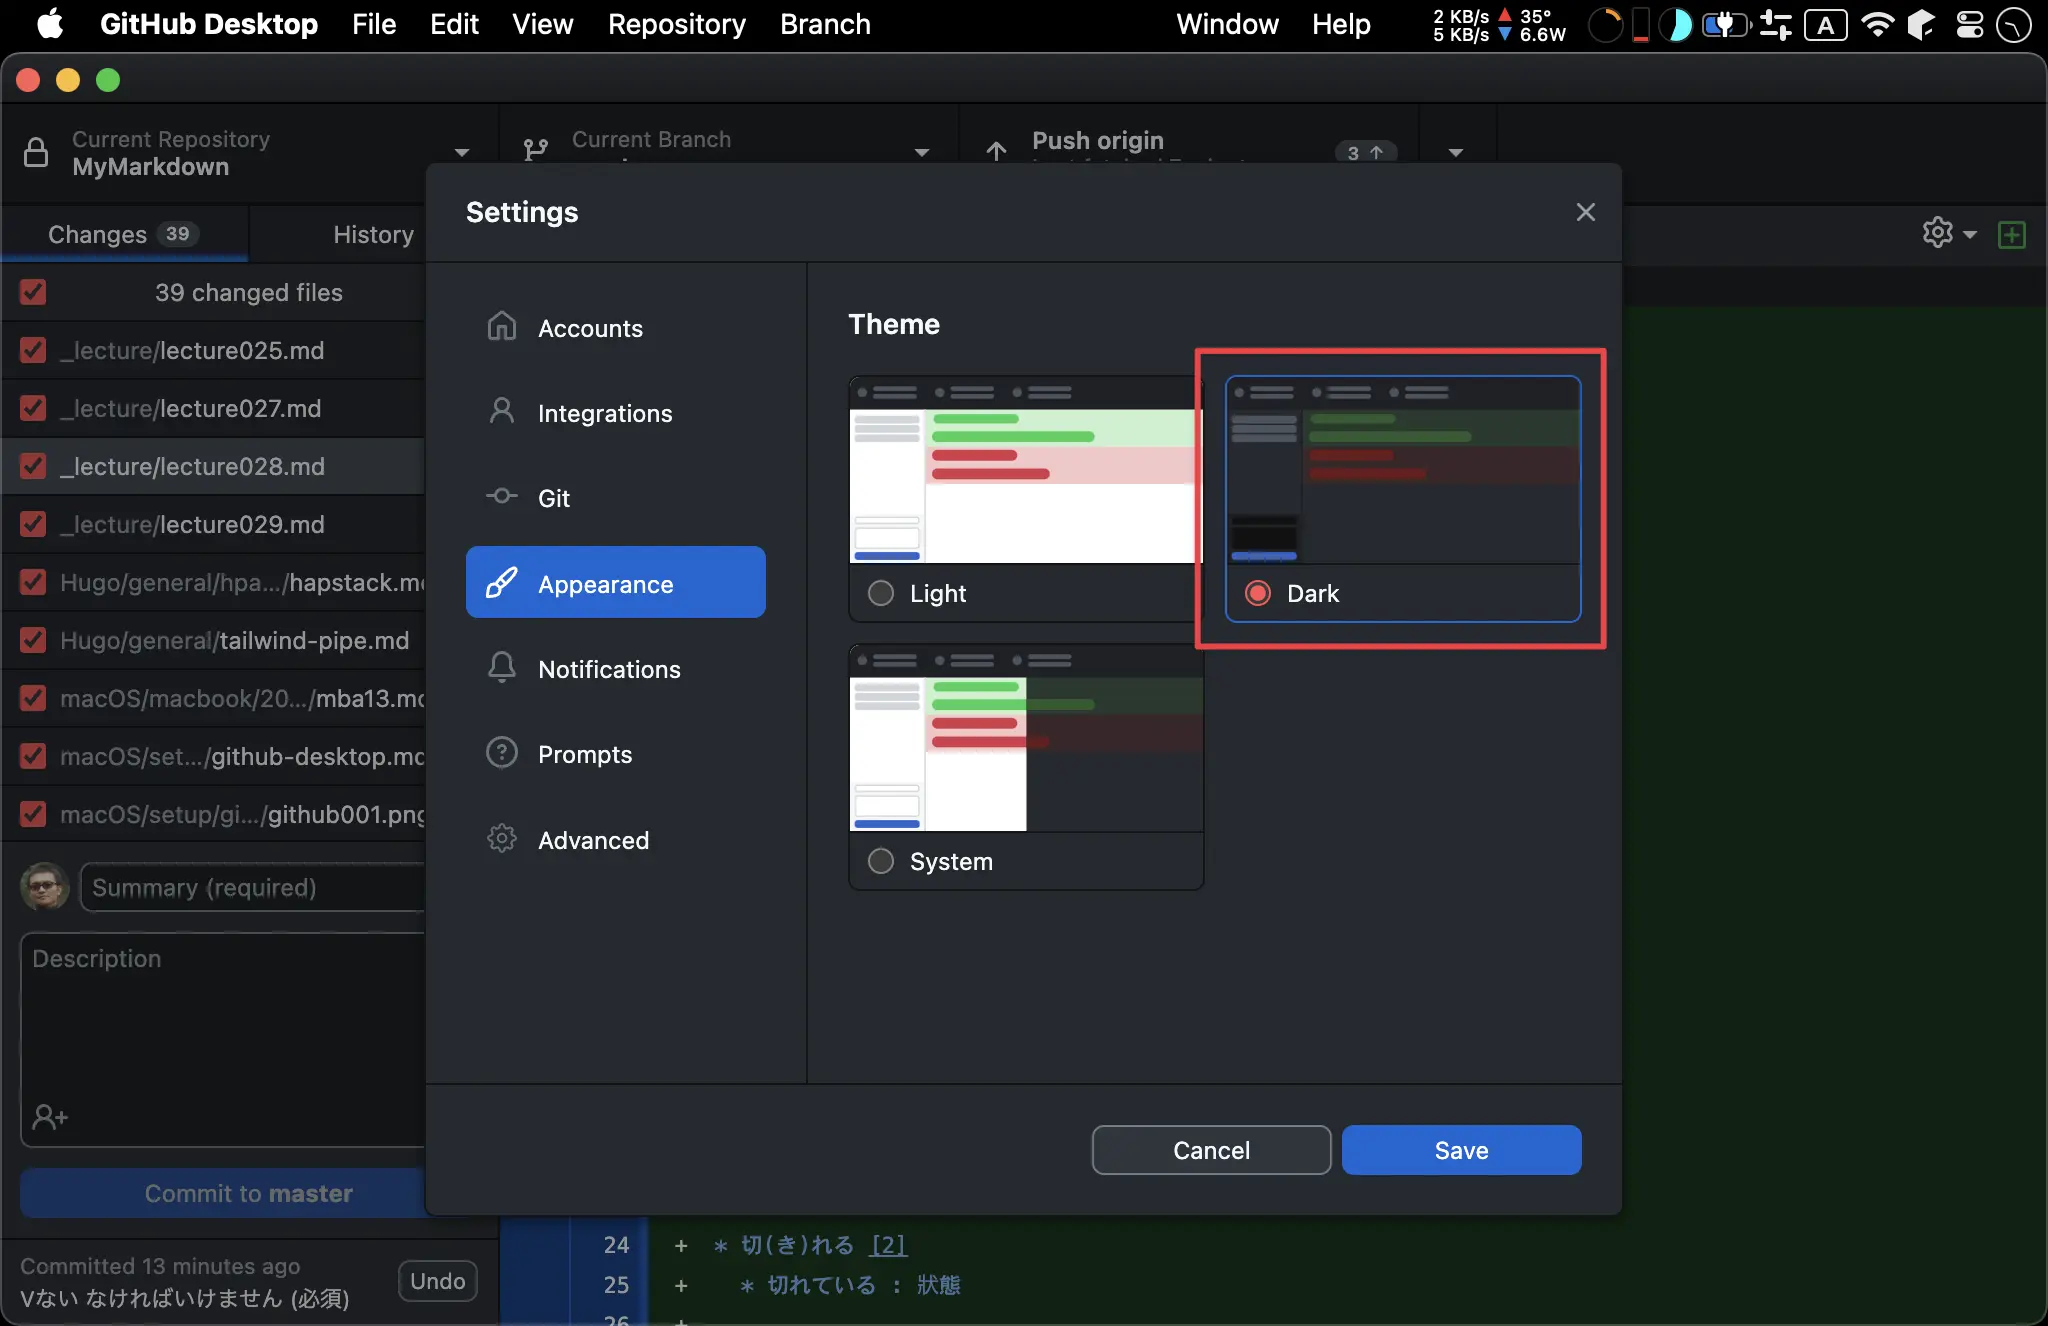The height and width of the screenshot is (1326, 2048).
Task: Switch to the History tab
Action: point(370,234)
